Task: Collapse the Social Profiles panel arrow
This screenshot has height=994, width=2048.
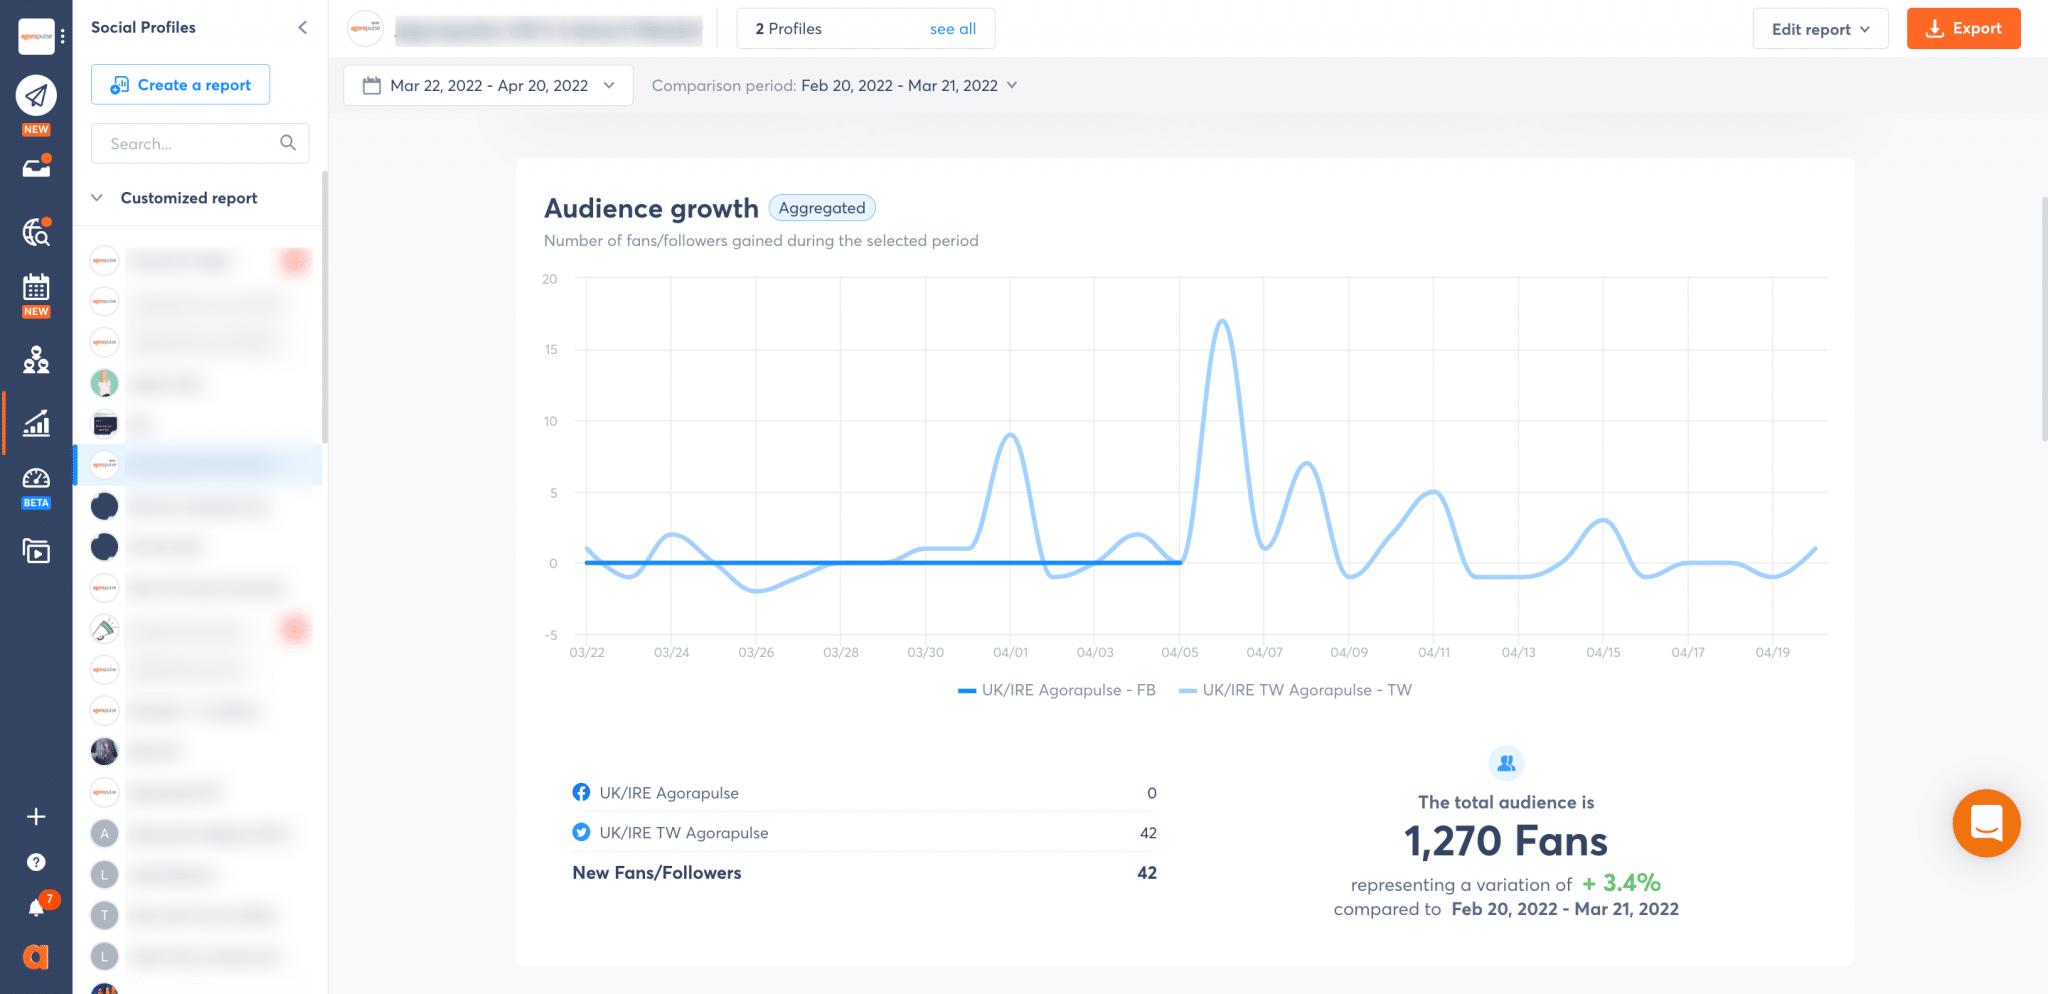Action: (x=303, y=28)
